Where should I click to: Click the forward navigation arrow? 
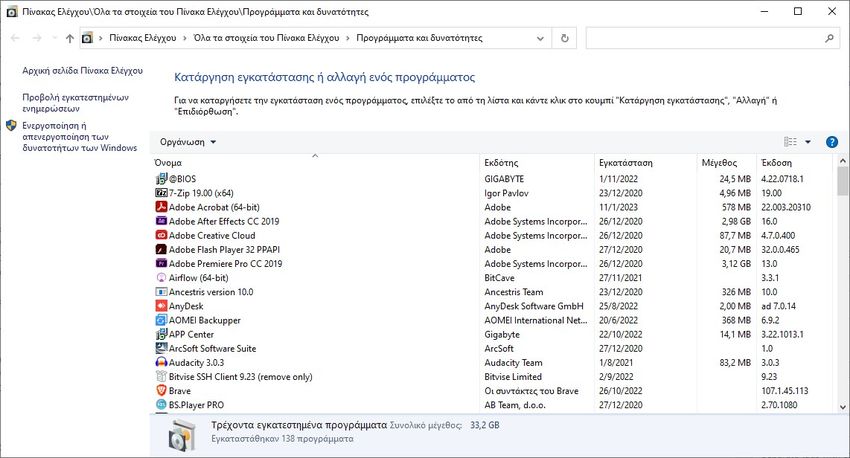[x=37, y=38]
